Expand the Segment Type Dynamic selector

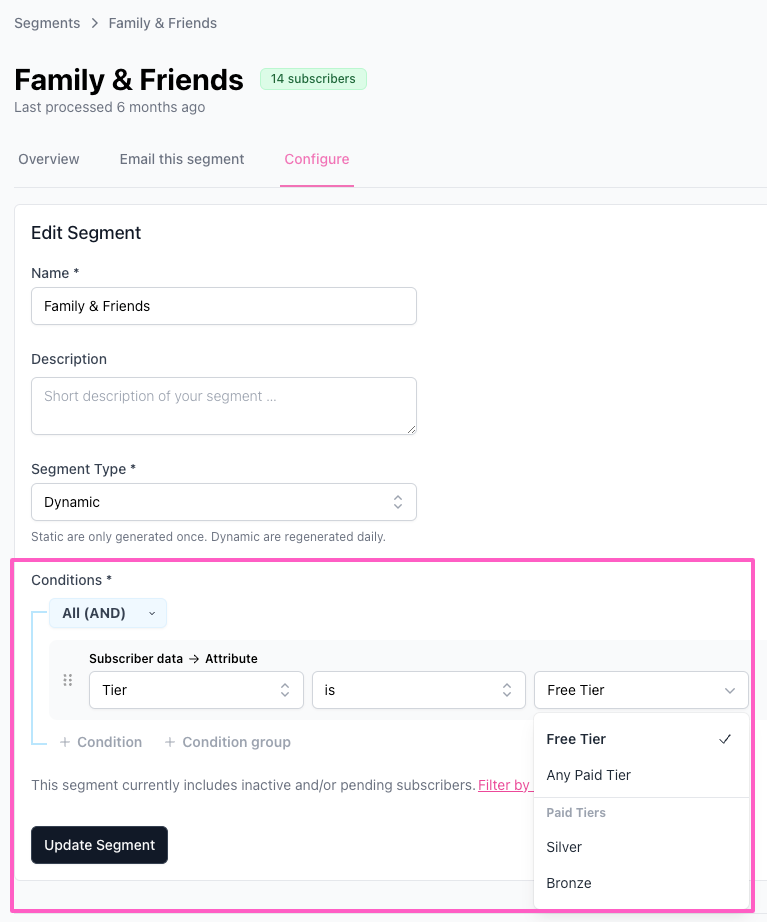click(x=224, y=502)
